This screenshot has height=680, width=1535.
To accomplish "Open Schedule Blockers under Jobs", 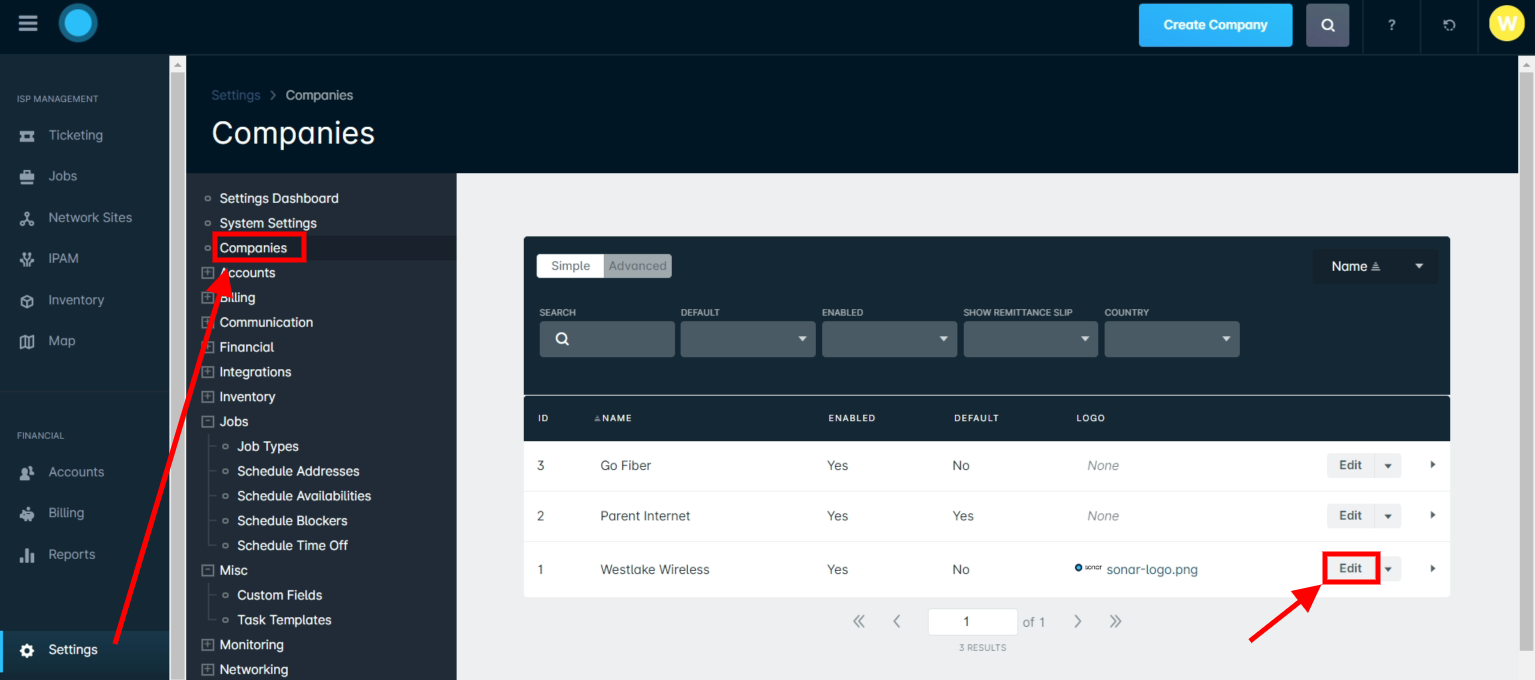I will pyautogui.click(x=292, y=521).
